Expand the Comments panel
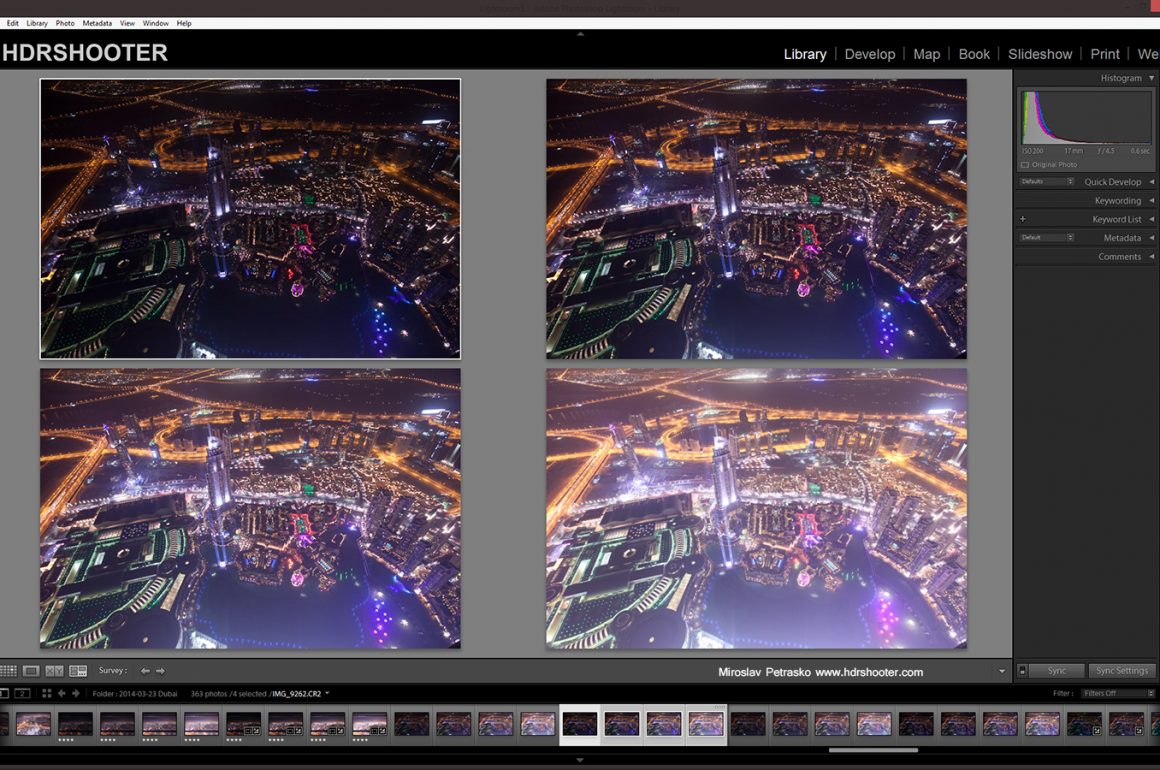The width and height of the screenshot is (1160, 770). (1151, 257)
